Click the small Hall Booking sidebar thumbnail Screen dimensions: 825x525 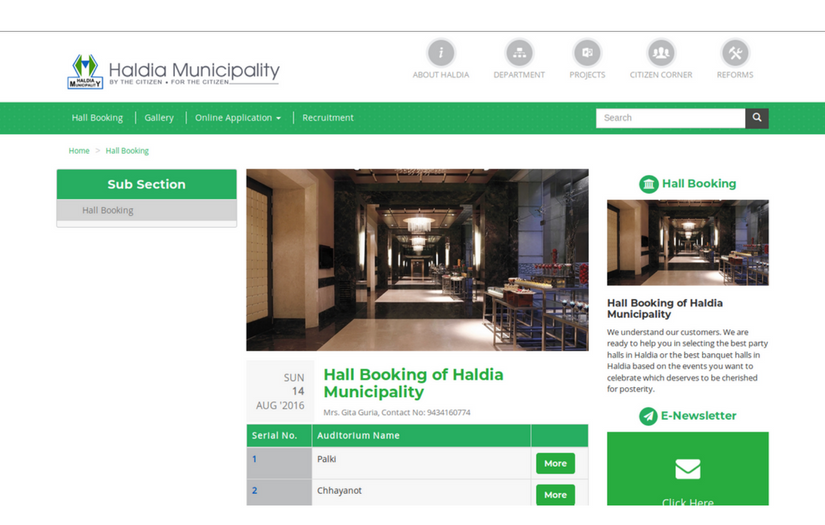[x=688, y=243]
